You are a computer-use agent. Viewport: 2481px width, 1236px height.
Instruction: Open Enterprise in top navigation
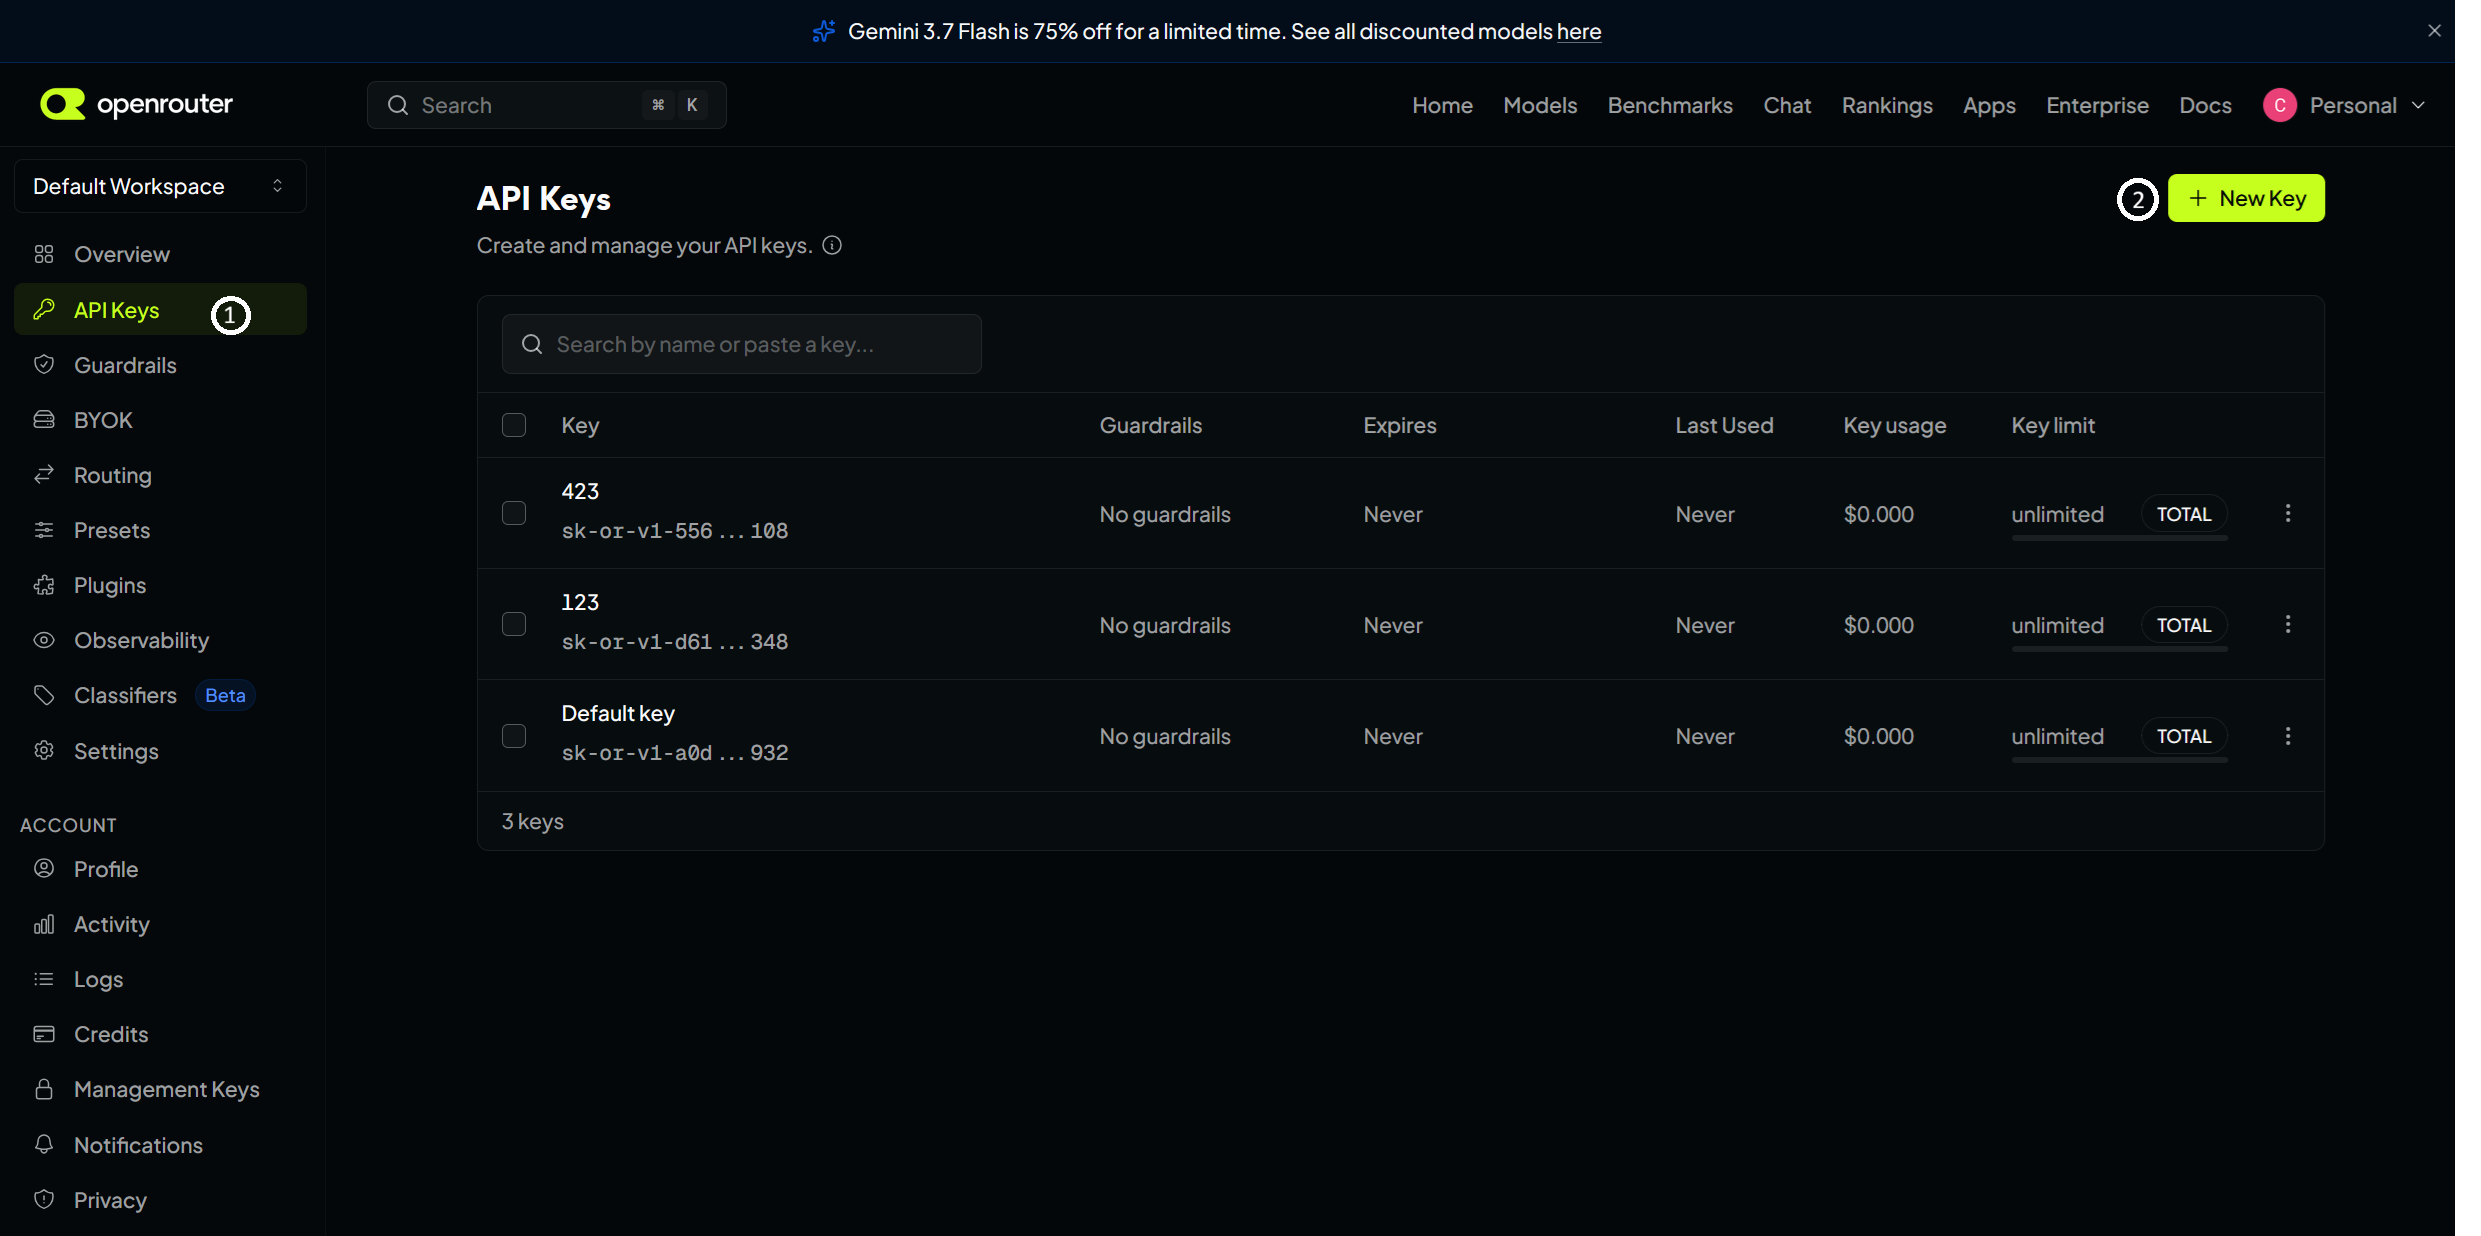coord(2096,105)
